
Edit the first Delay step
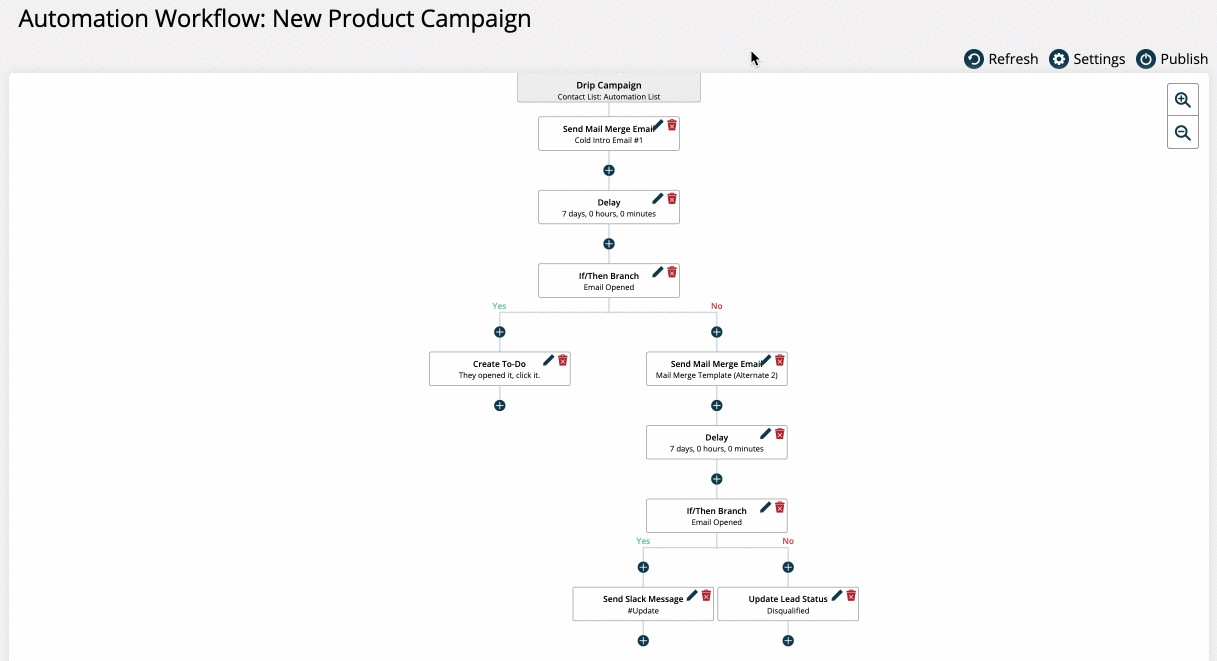click(658, 198)
